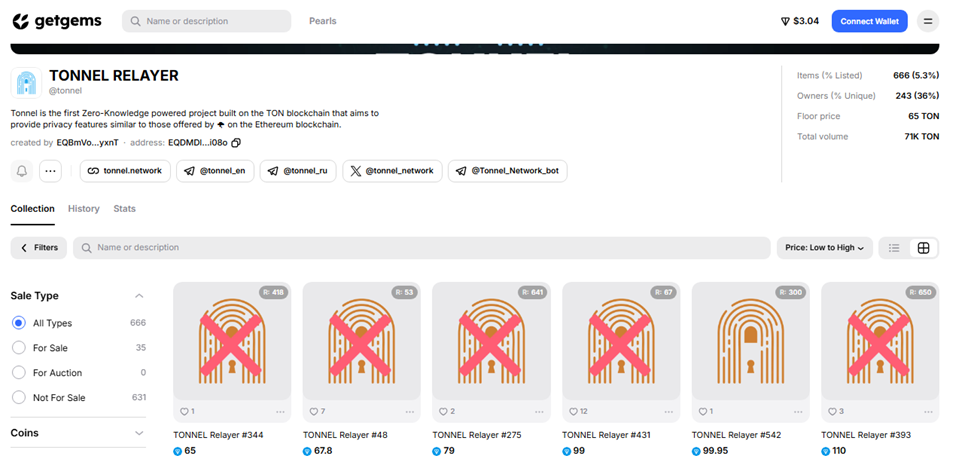Open the Price: Low to High dropdown
974x456 pixels.
(x=824, y=248)
